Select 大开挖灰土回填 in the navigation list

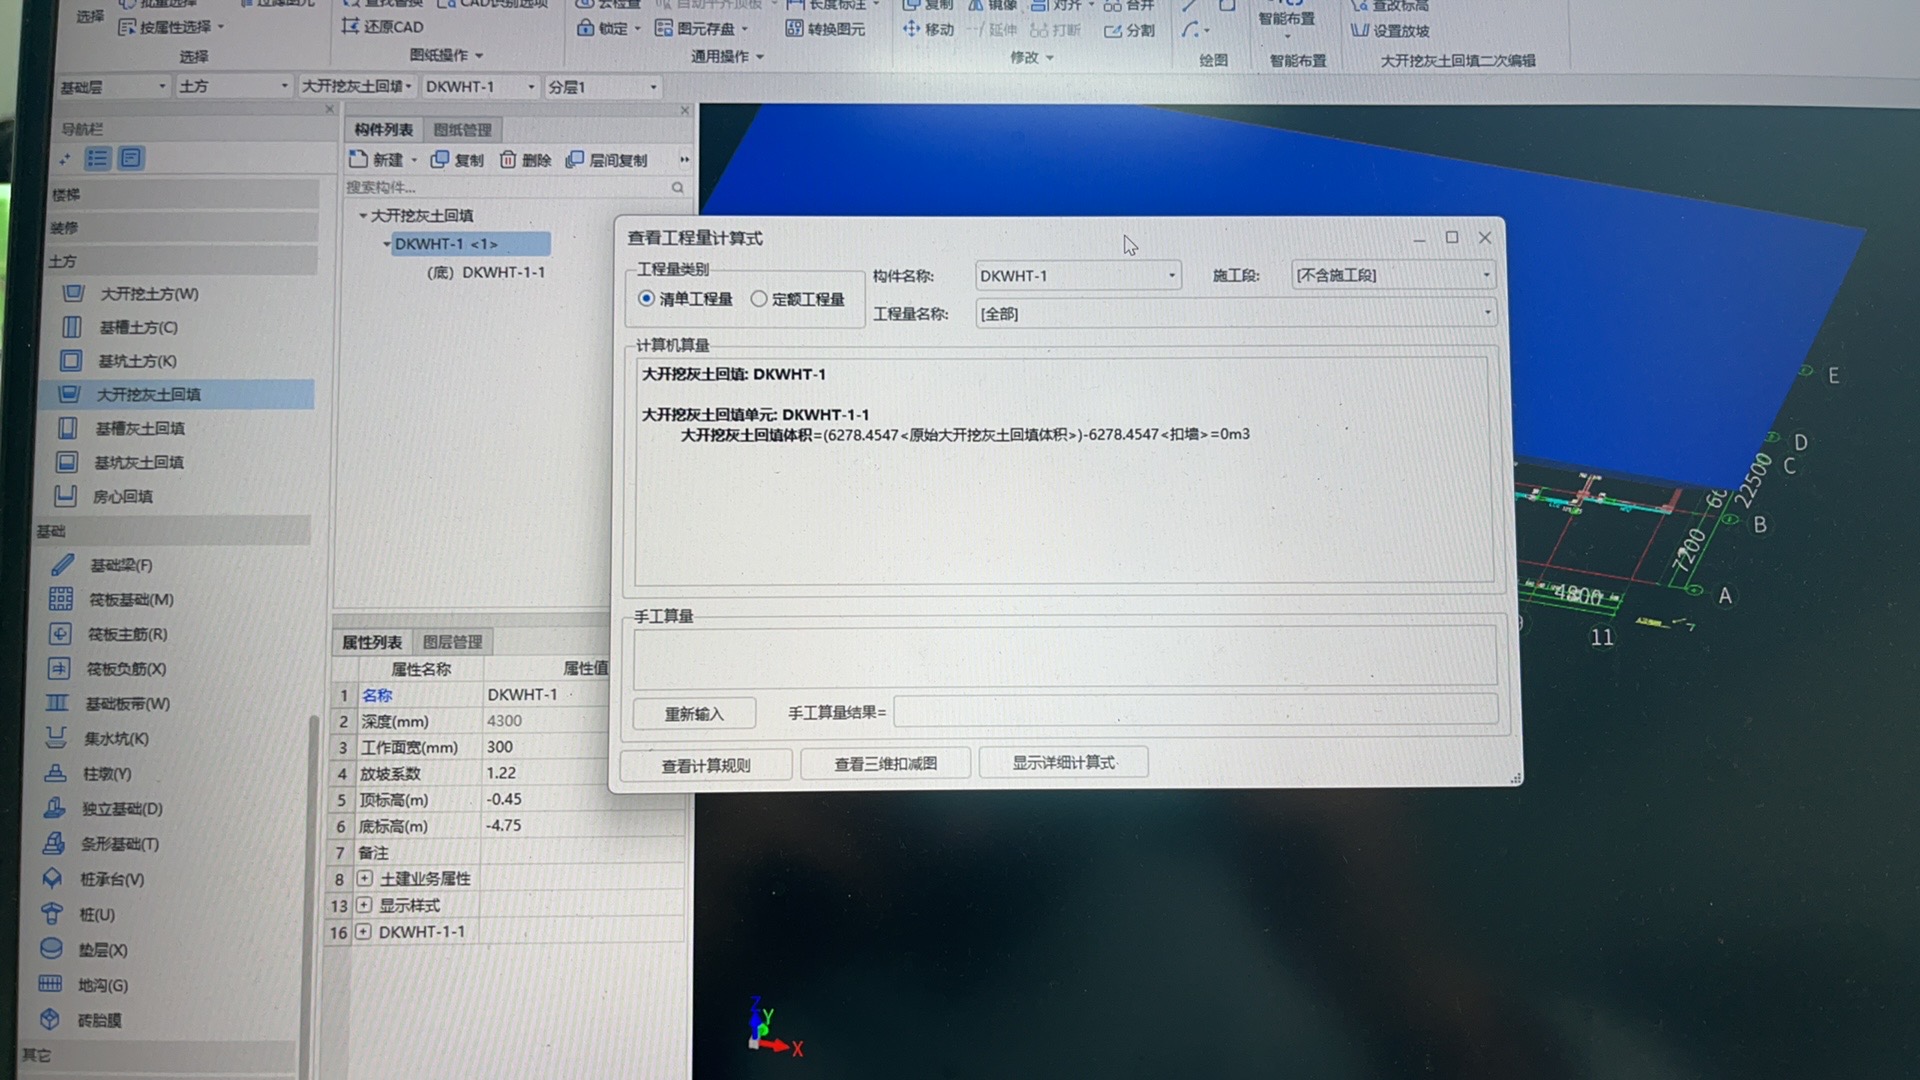point(148,395)
